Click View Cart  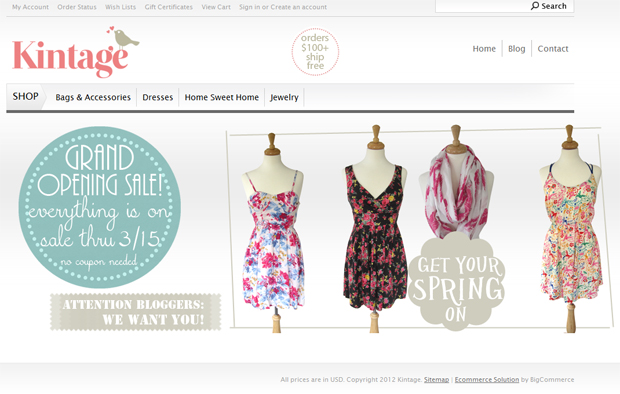[216, 7]
